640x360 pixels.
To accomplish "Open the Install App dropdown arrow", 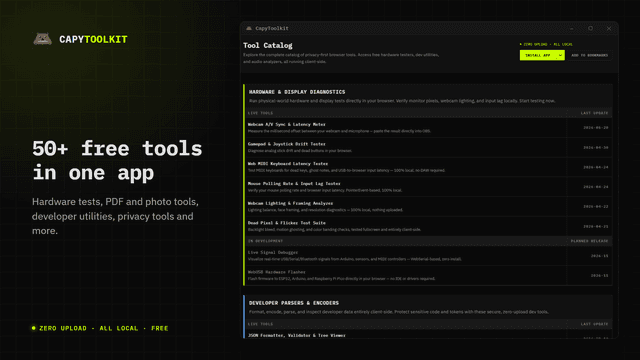I will click(x=560, y=55).
